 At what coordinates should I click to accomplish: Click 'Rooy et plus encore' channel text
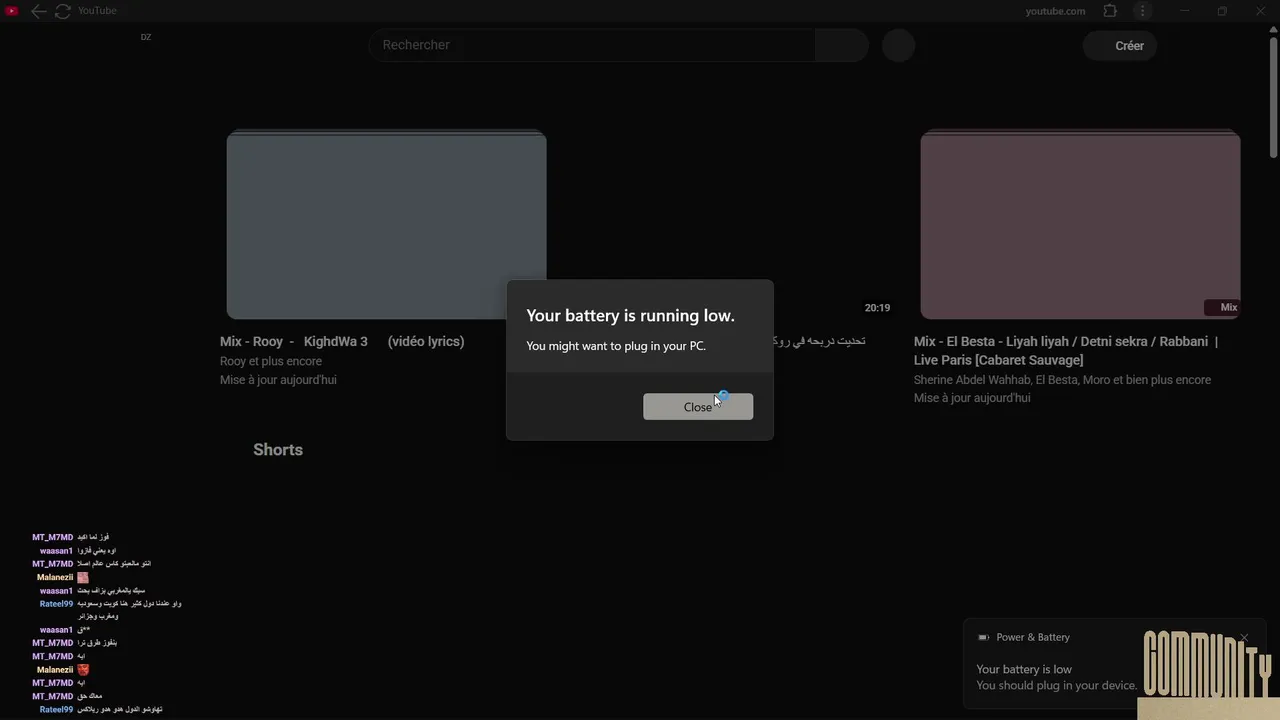pyautogui.click(x=271, y=361)
